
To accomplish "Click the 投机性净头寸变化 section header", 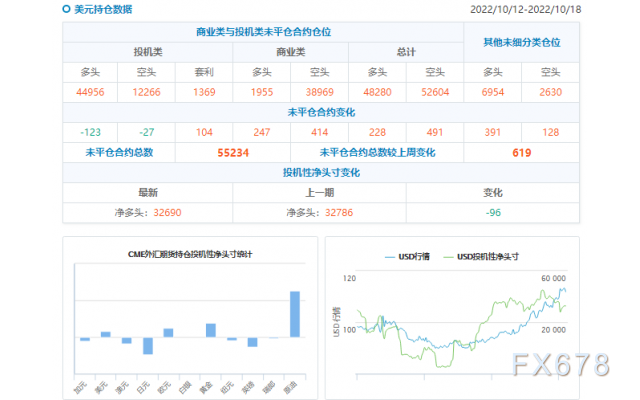I will coord(321,173).
